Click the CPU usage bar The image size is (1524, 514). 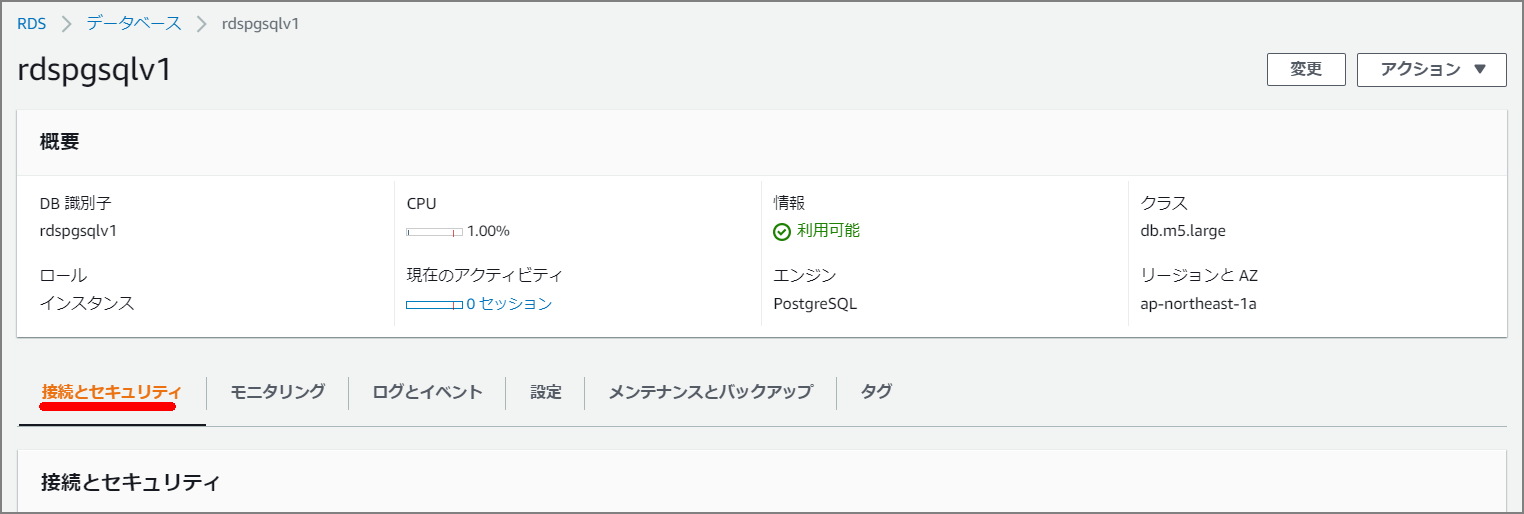pyautogui.click(x=434, y=232)
